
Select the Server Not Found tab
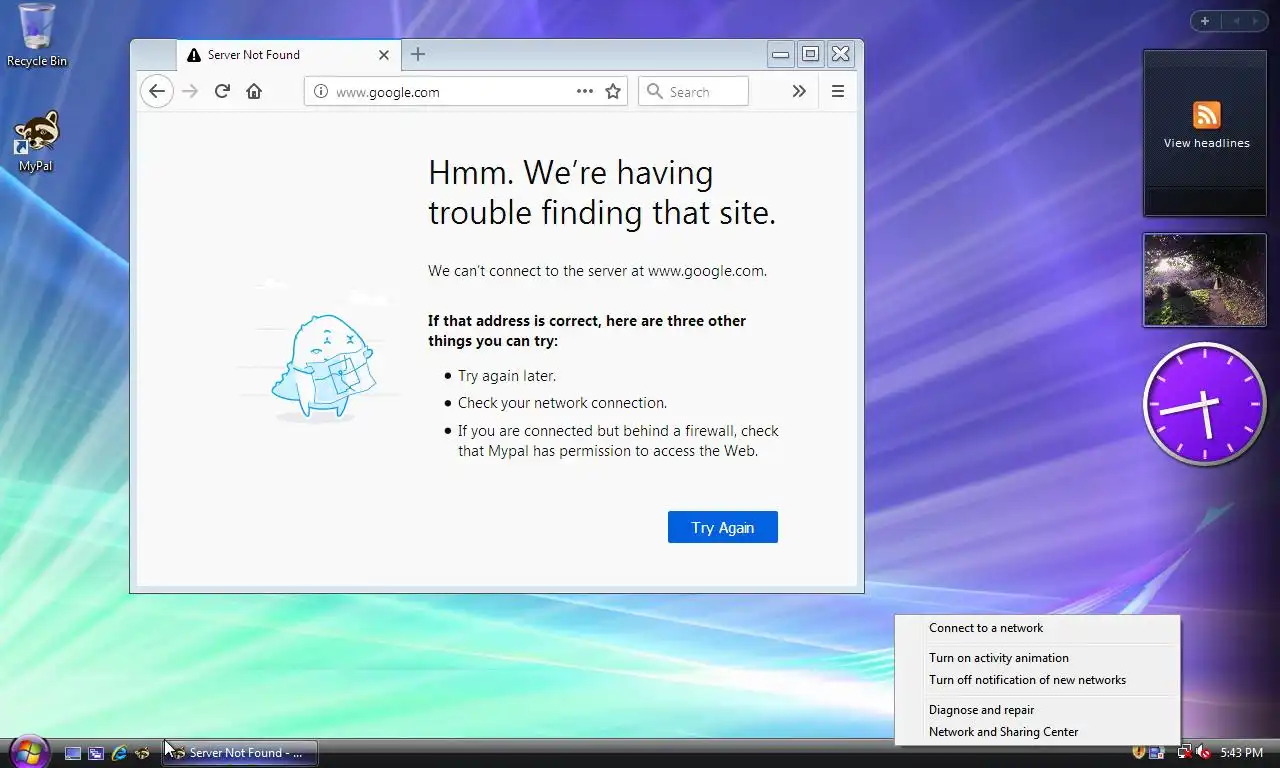tap(288, 55)
